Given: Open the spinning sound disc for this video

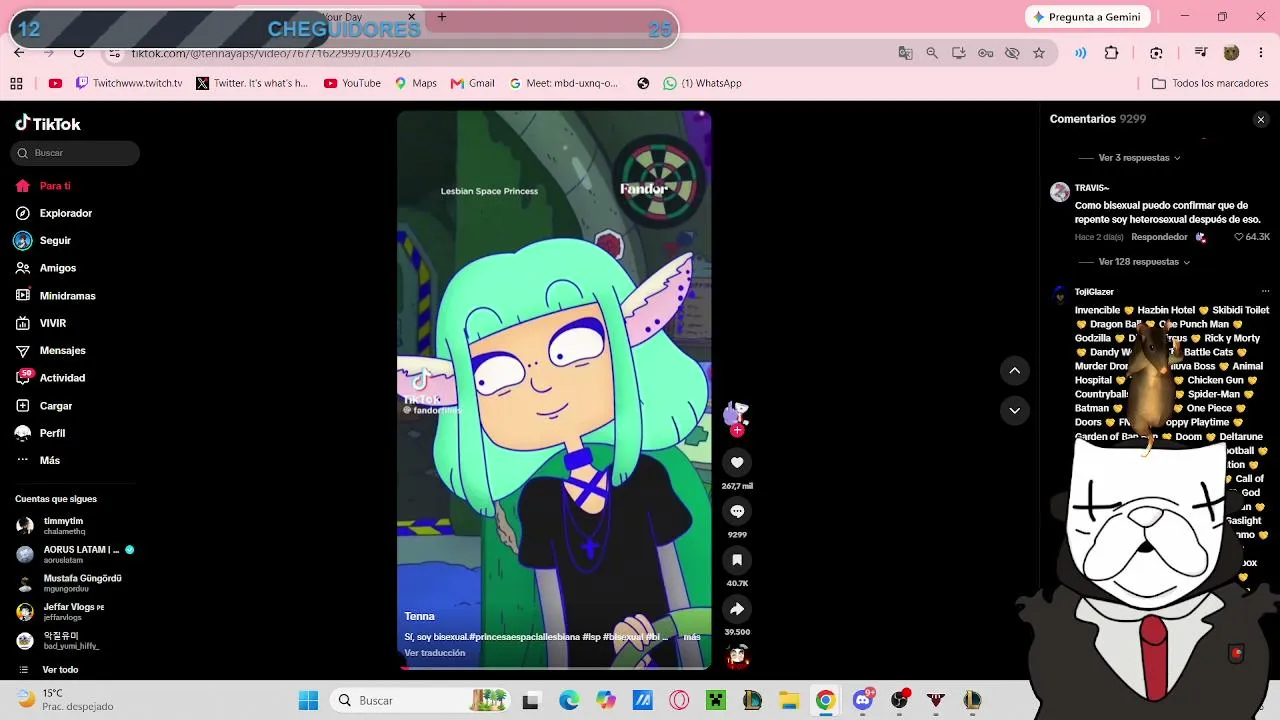Looking at the screenshot, I should [x=738, y=656].
